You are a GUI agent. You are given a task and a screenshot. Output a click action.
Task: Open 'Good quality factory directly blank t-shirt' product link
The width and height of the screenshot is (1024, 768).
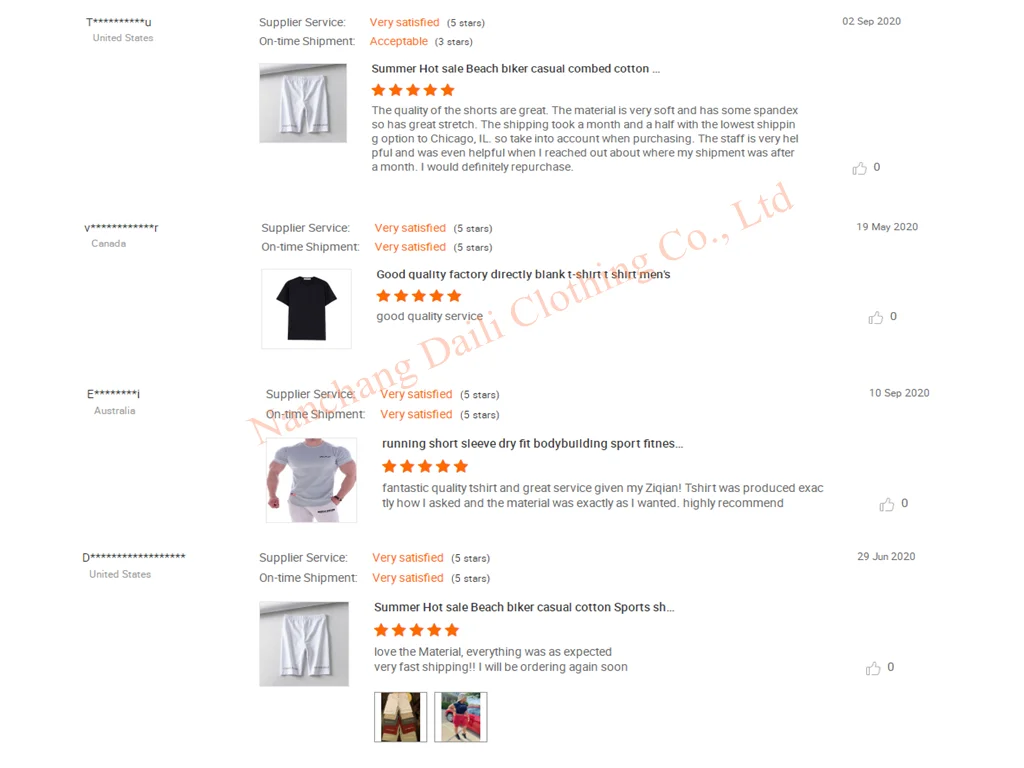[523, 274]
